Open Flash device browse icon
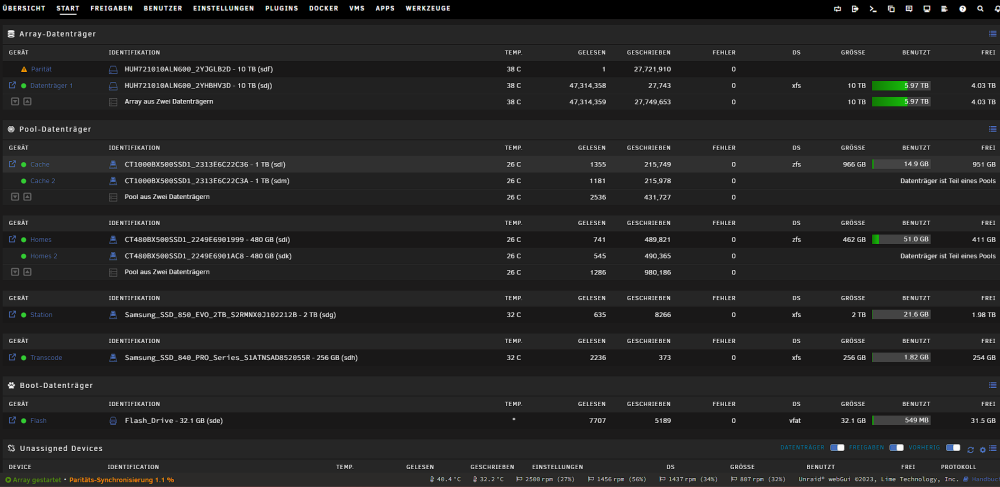 pyautogui.click(x=12, y=420)
